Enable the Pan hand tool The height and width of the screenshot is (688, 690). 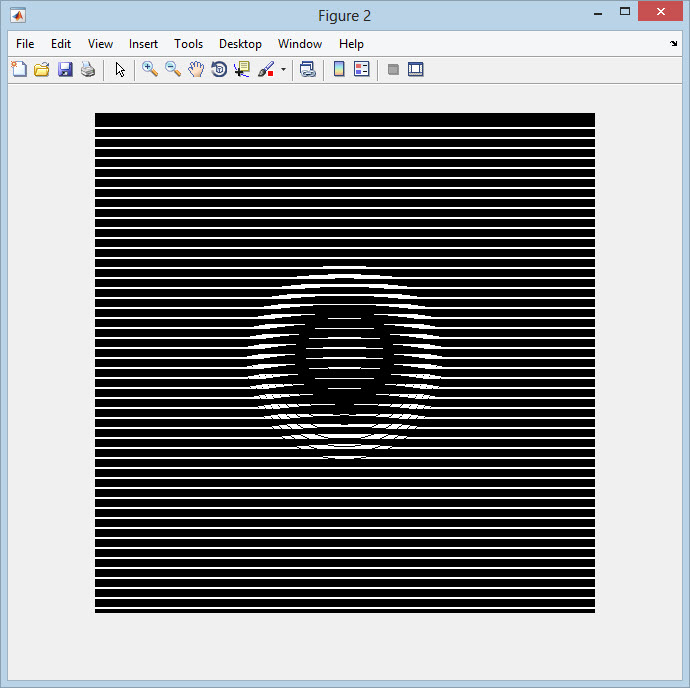(196, 70)
